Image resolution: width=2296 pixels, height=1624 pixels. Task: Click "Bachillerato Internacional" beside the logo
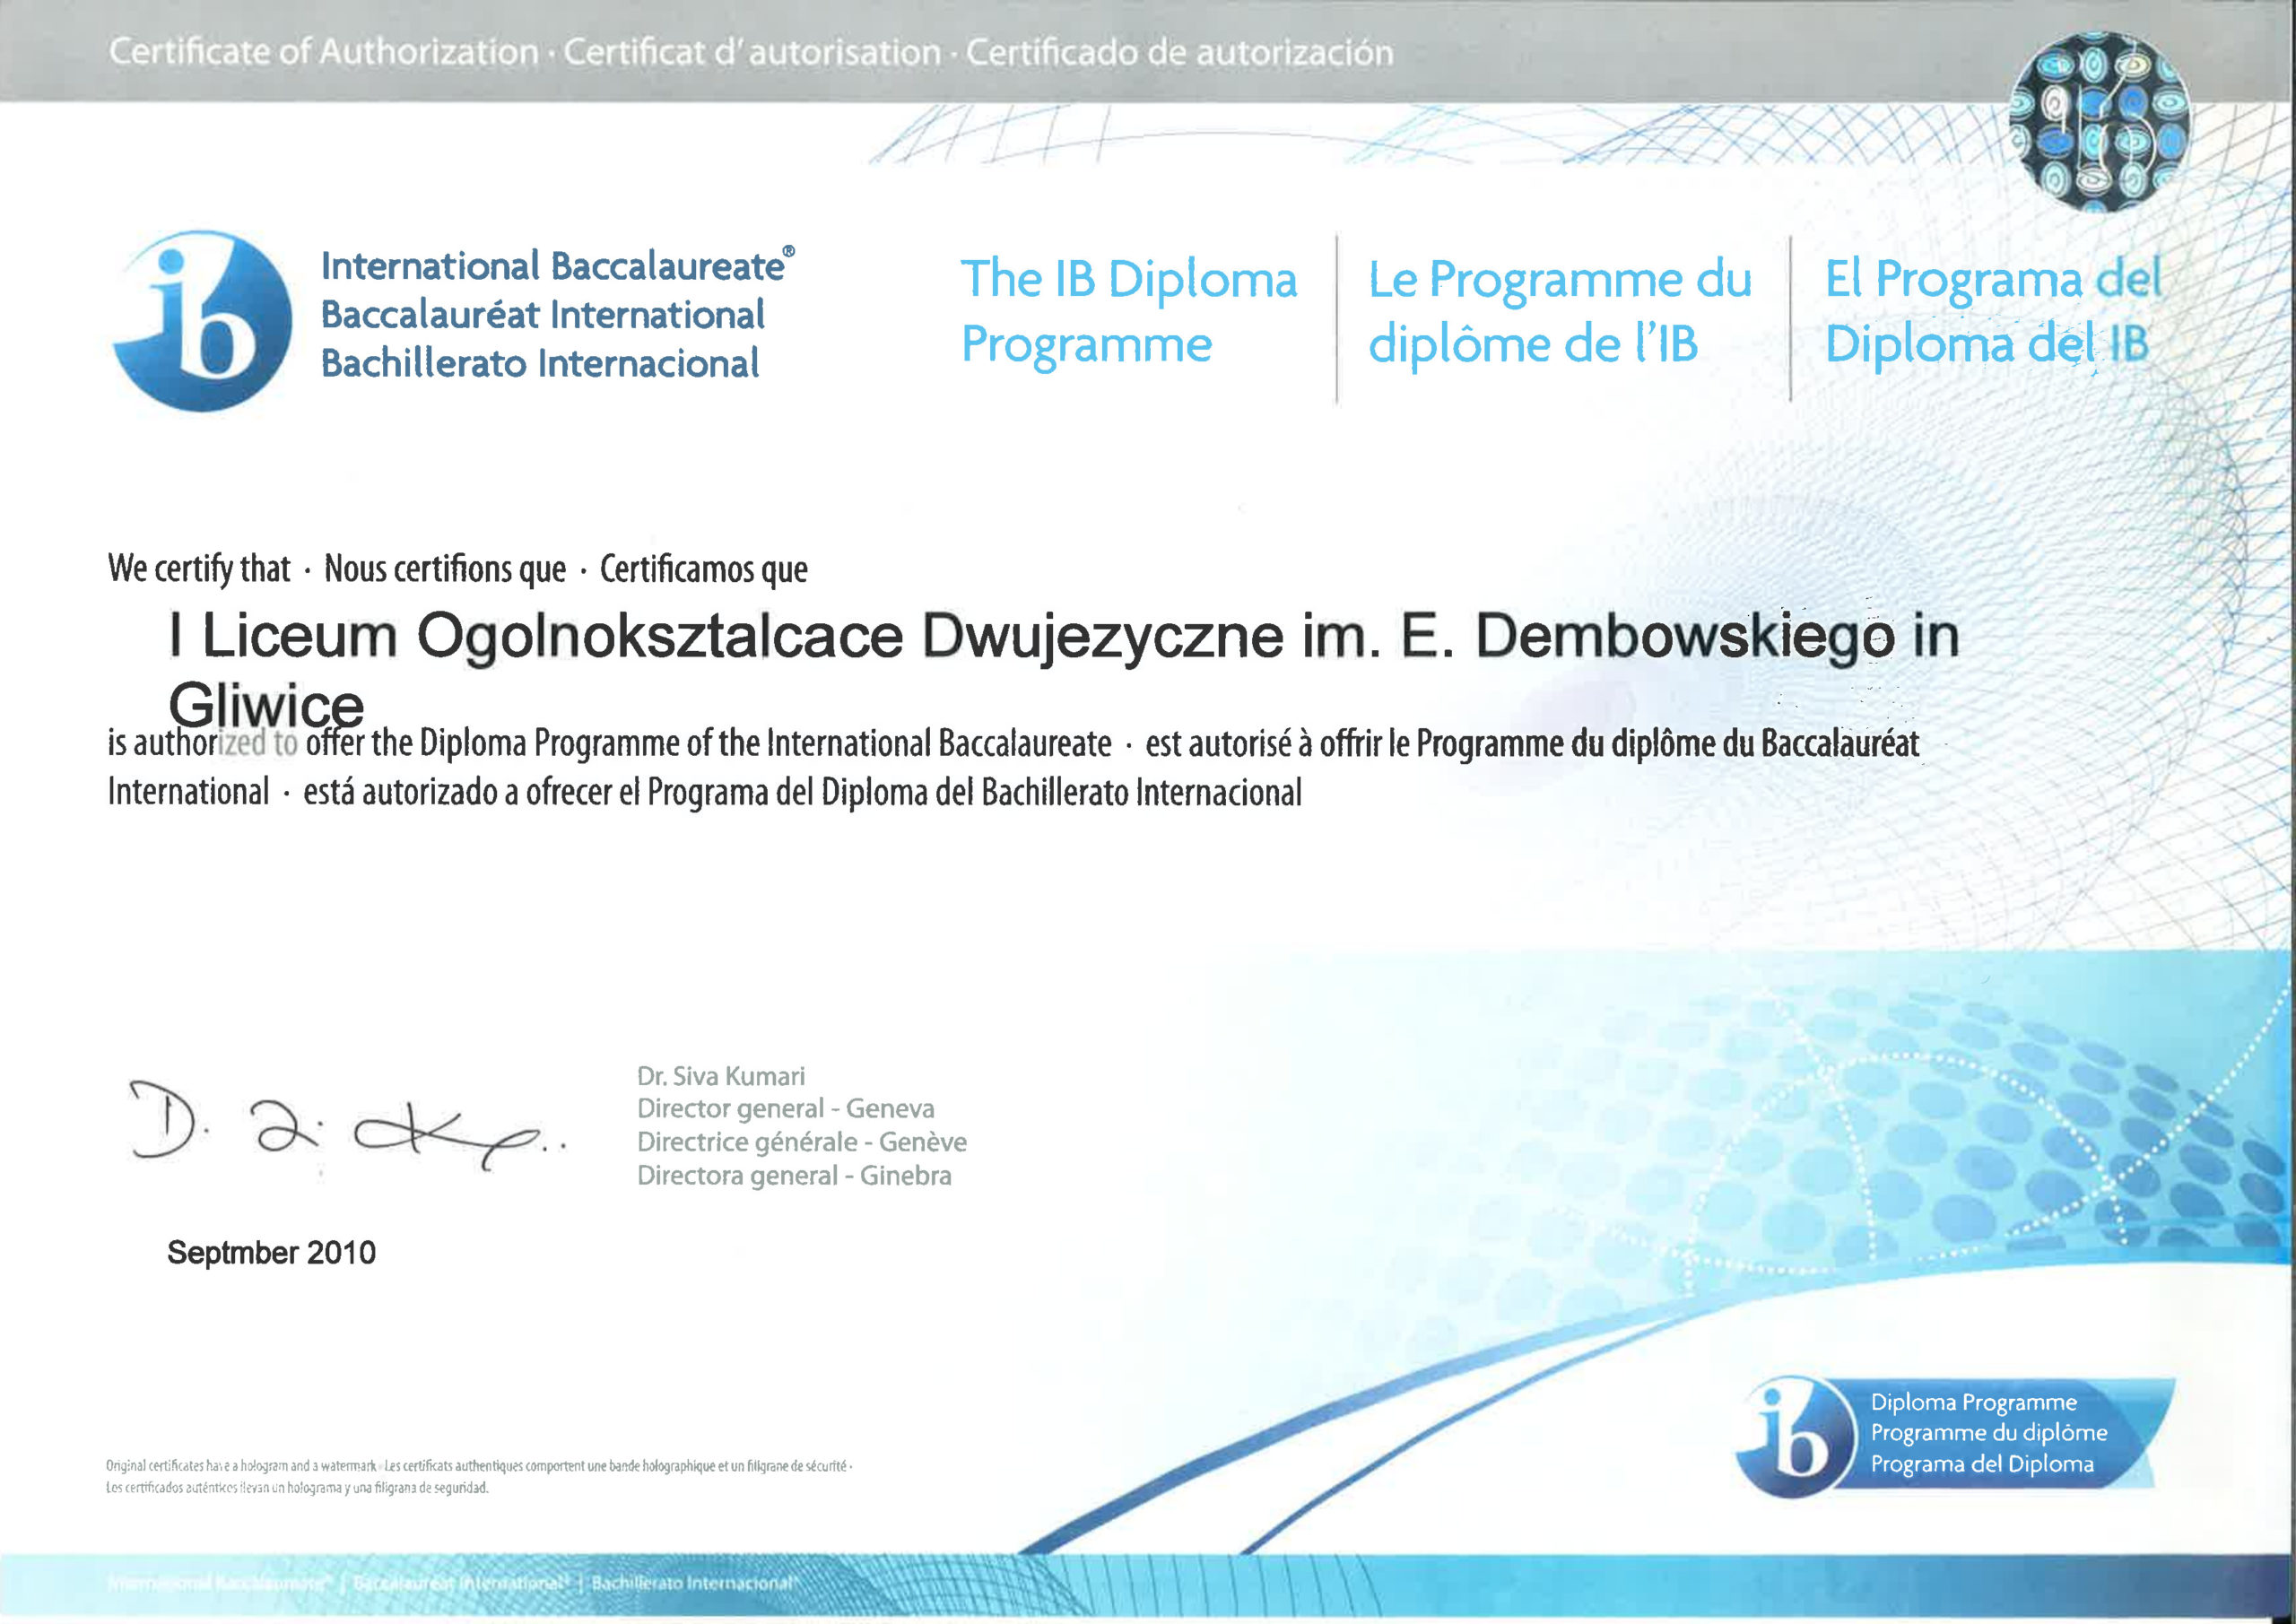540,362
